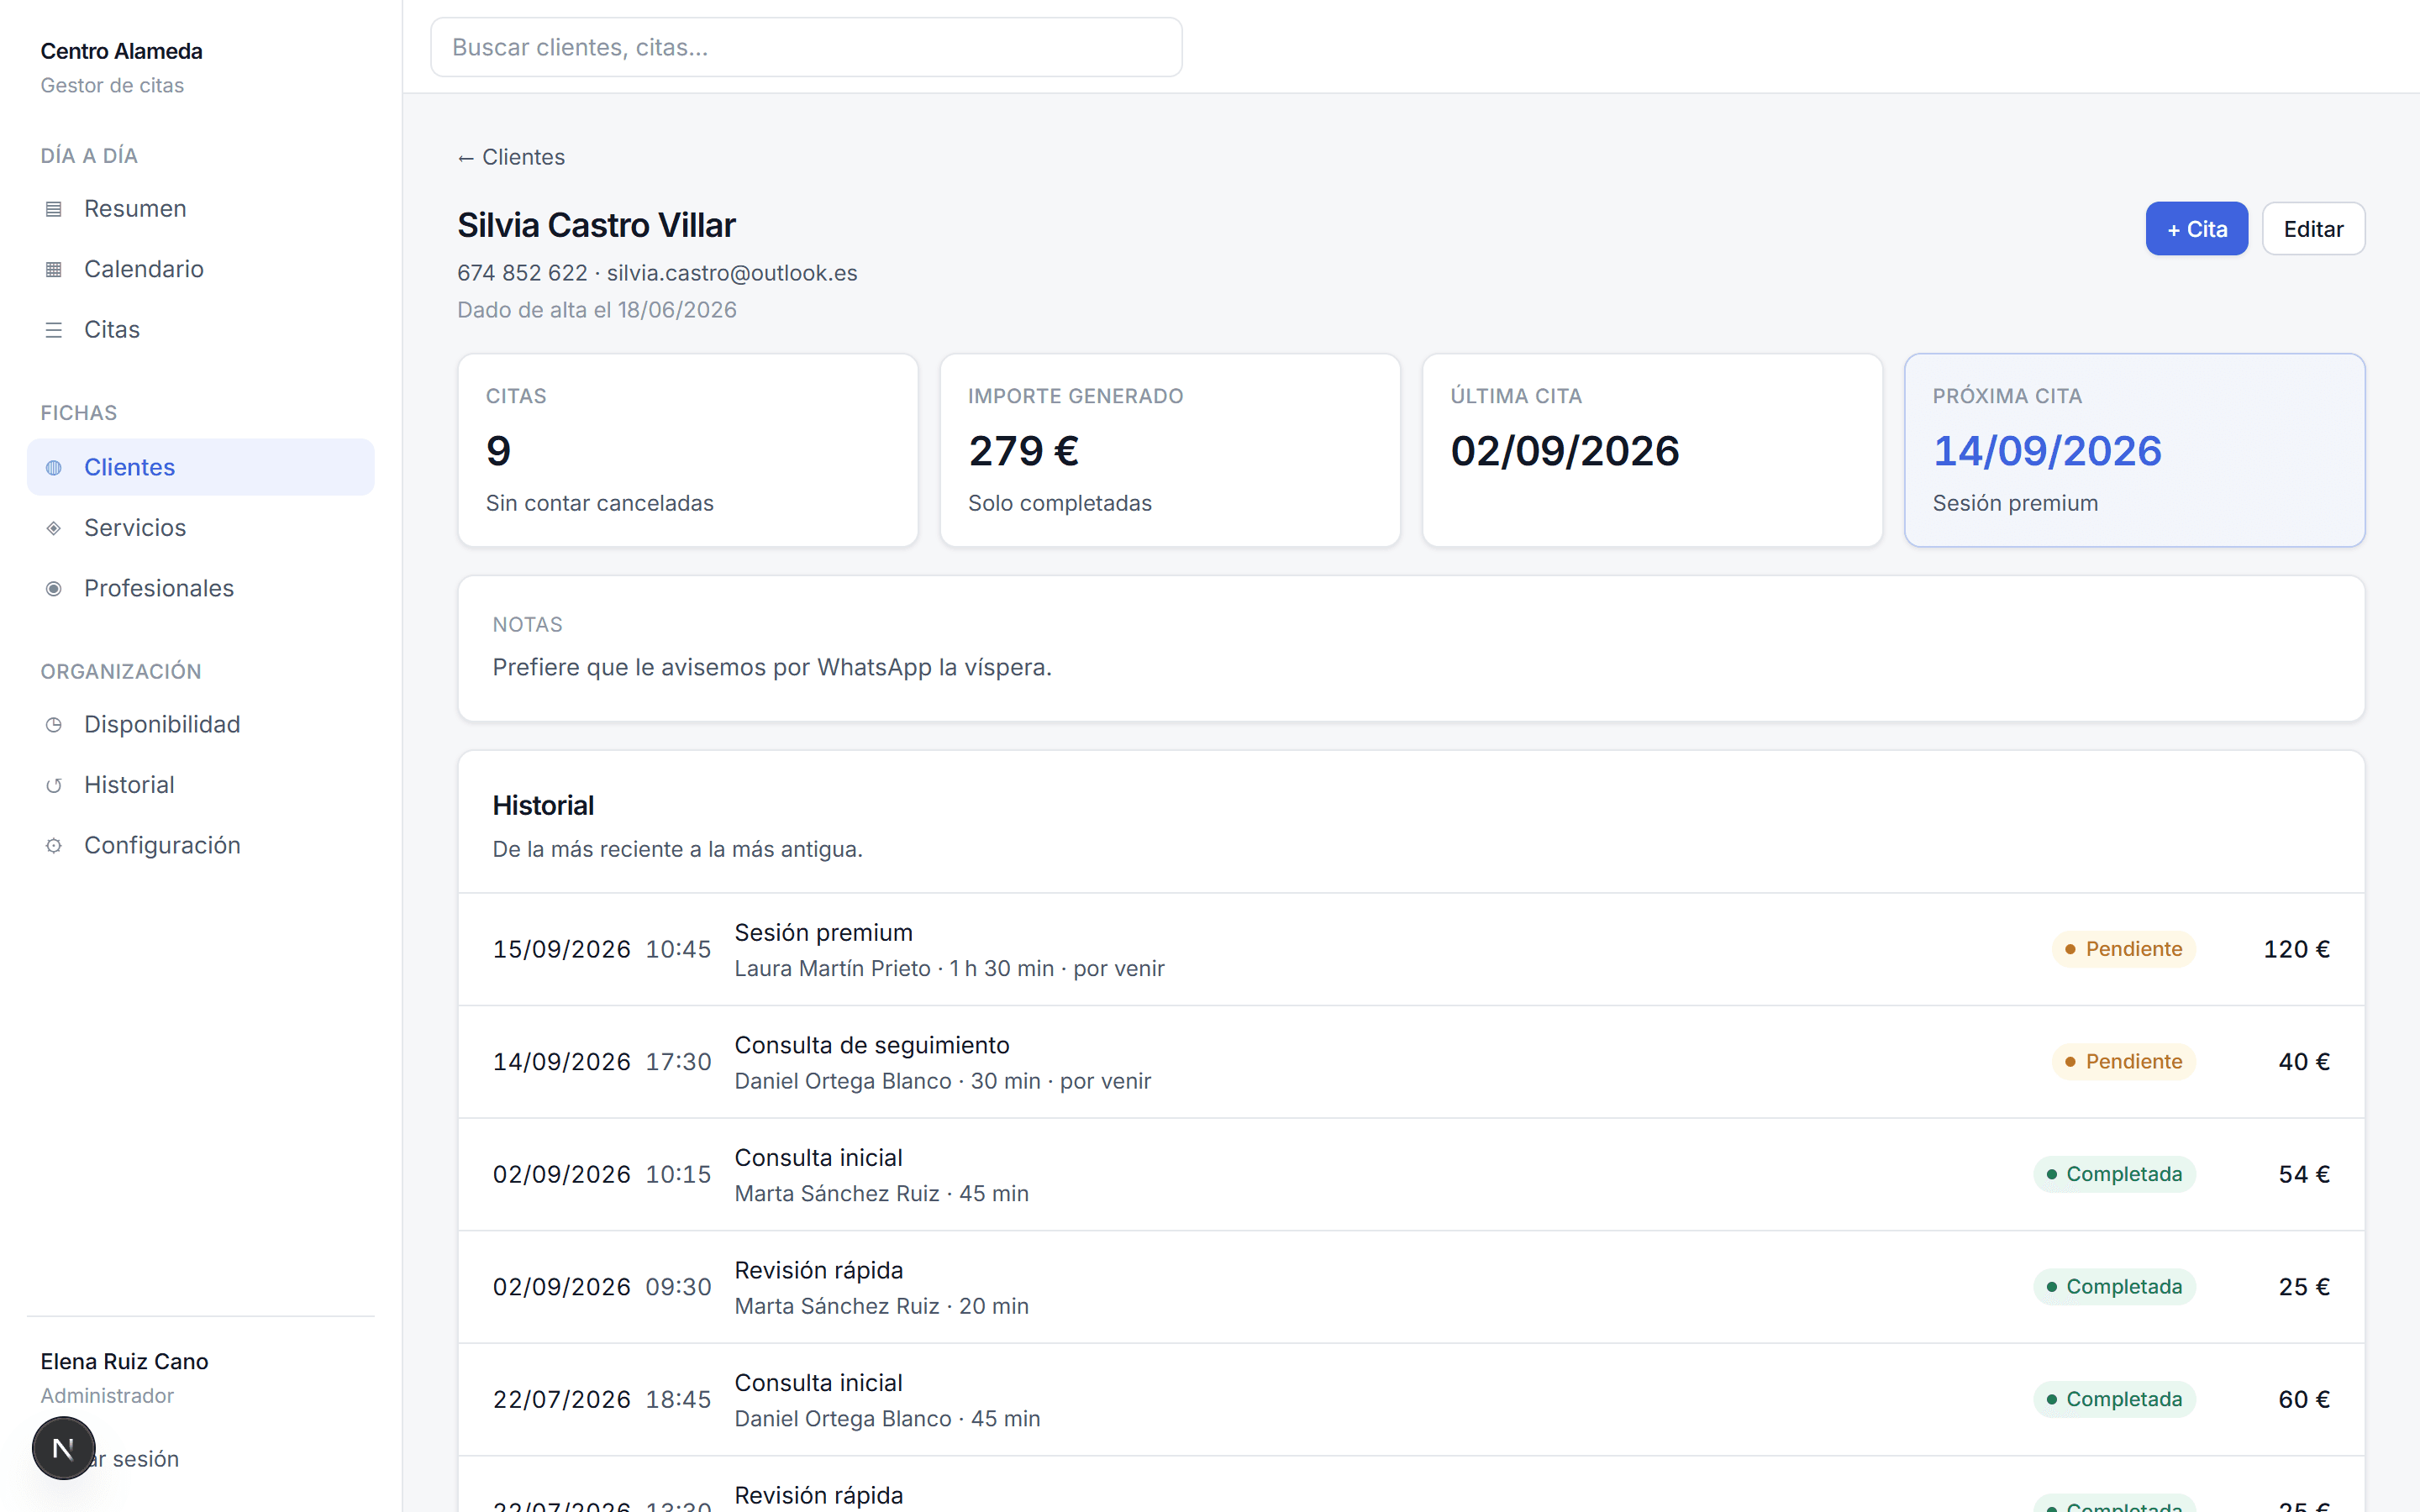Select Consulta inicial 22/07/2026 18:45 row

point(1411,1399)
